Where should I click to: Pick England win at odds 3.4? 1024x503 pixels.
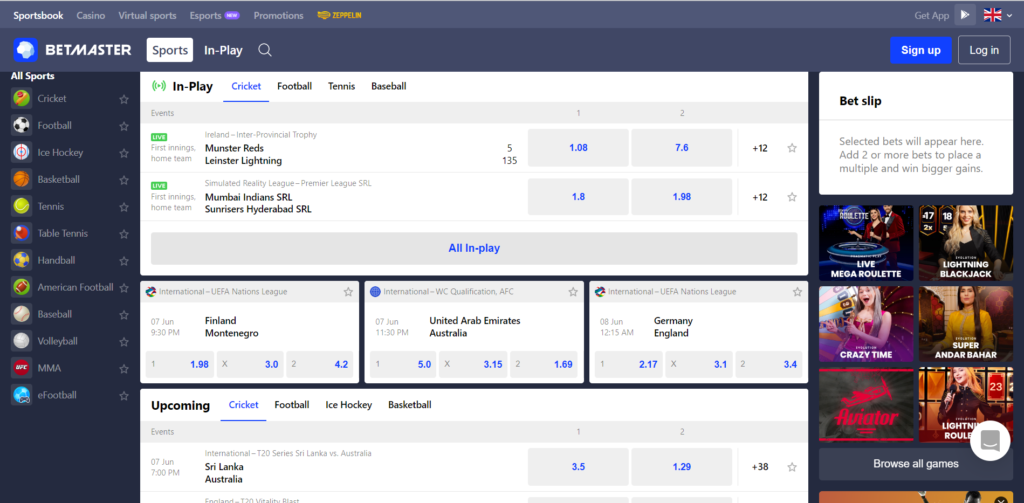click(769, 365)
